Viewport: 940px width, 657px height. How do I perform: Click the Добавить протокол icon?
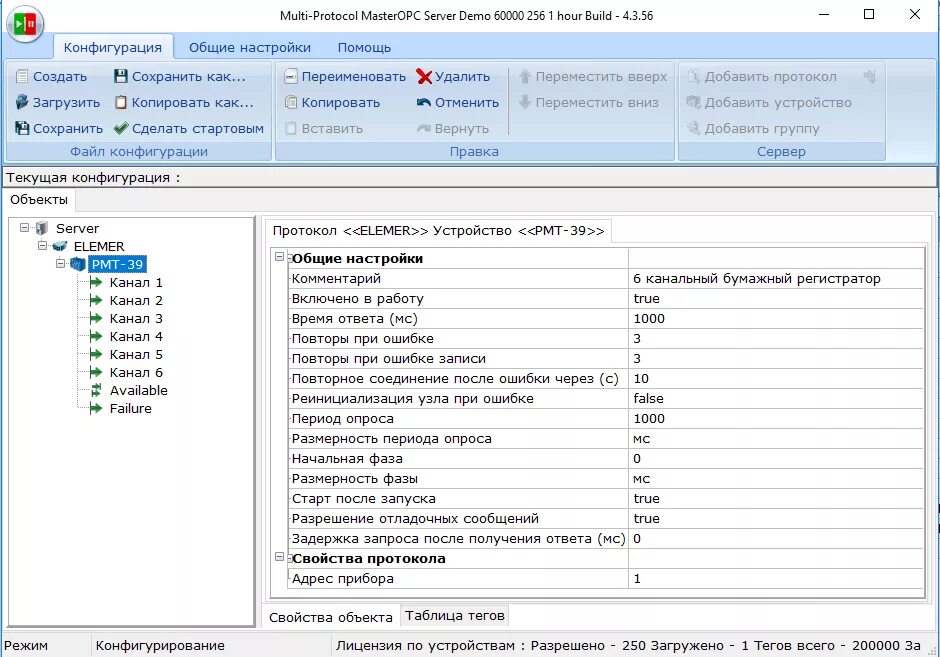click(694, 76)
